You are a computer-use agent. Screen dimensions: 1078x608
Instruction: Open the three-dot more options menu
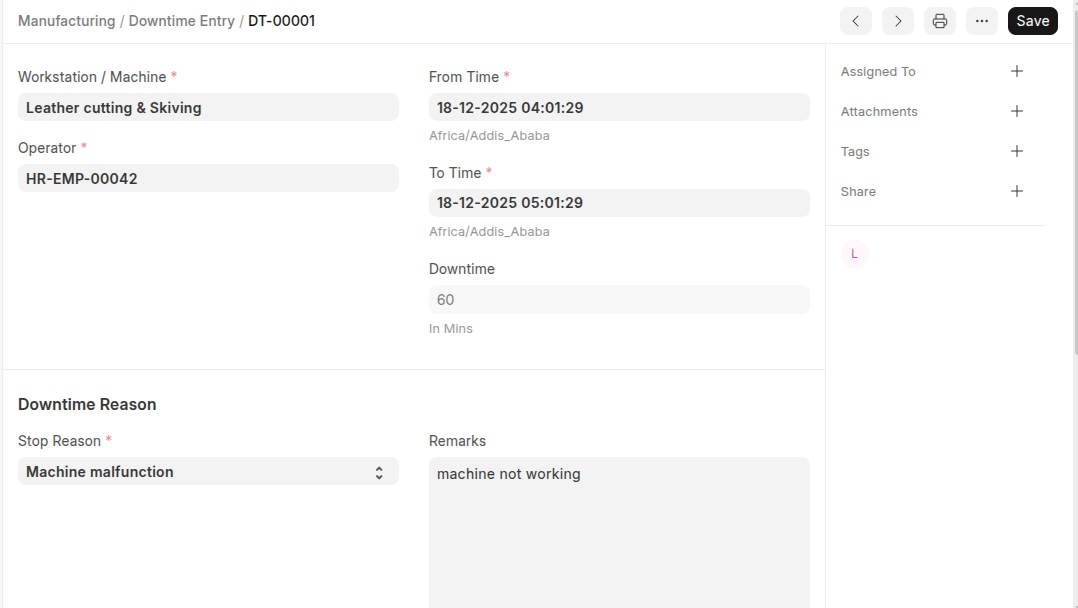(x=982, y=21)
